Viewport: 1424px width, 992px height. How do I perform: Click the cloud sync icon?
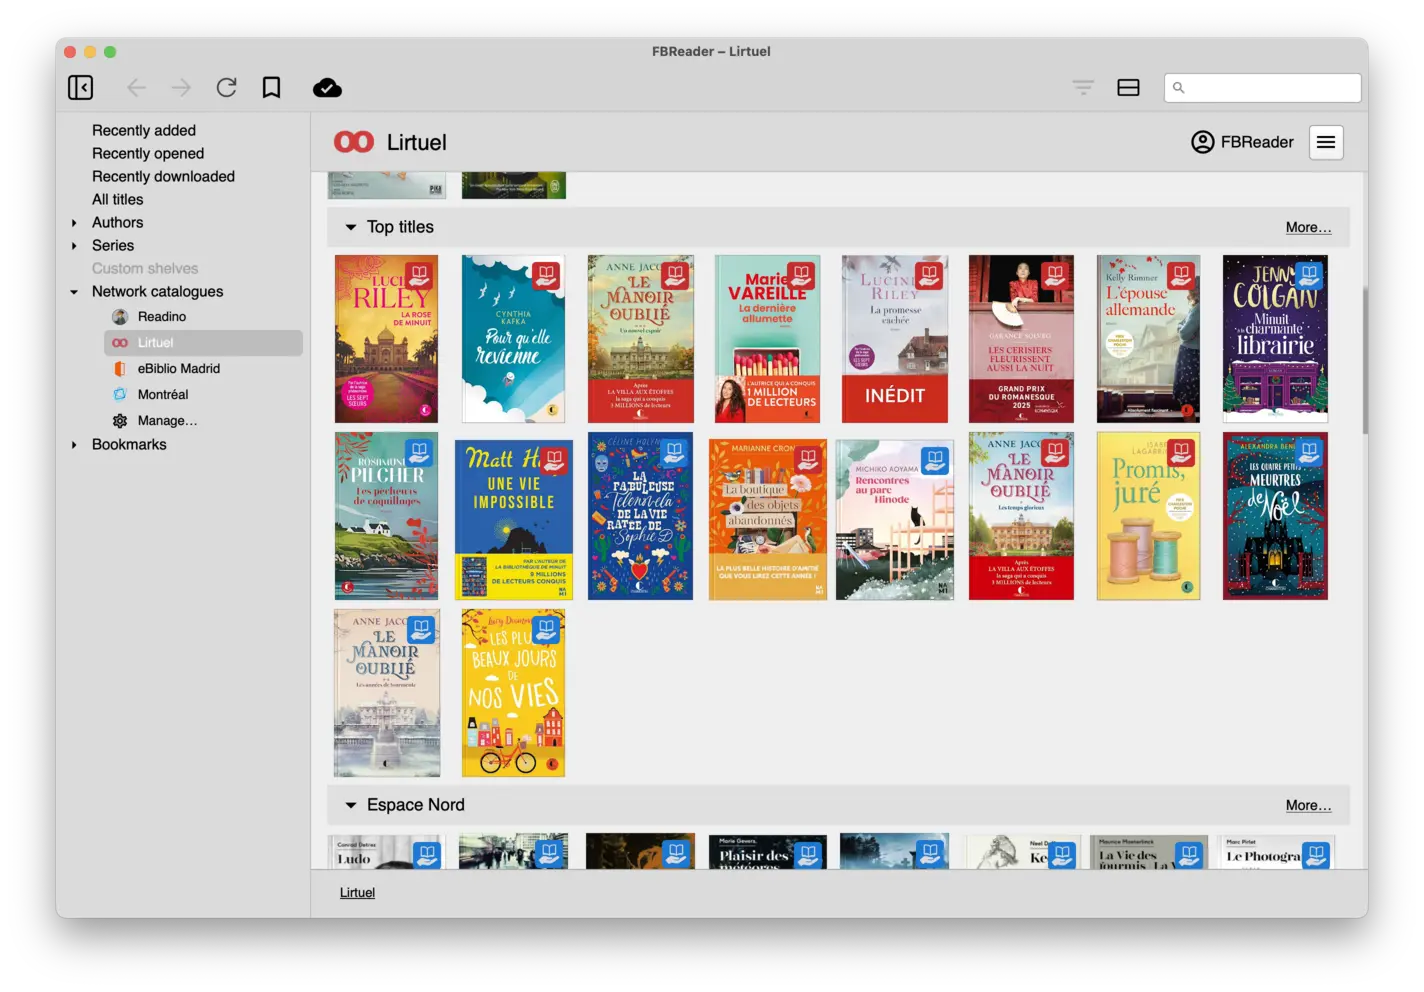[327, 88]
